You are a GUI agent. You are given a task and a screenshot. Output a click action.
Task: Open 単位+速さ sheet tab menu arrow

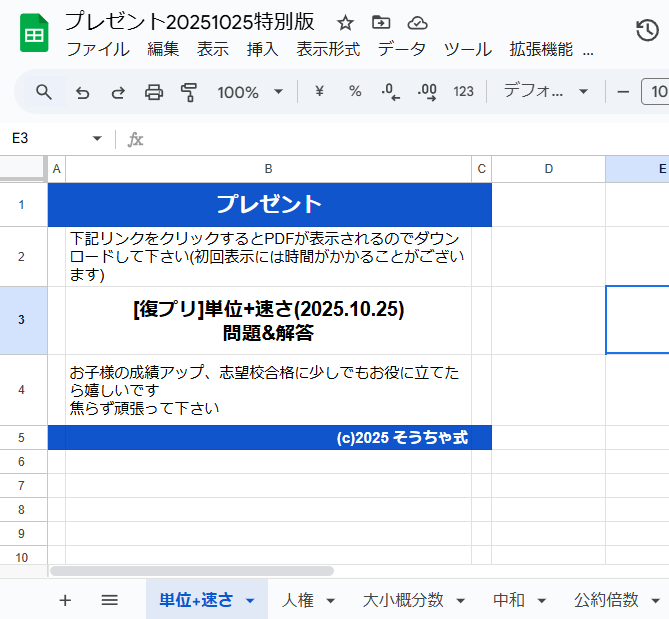tap(250, 601)
